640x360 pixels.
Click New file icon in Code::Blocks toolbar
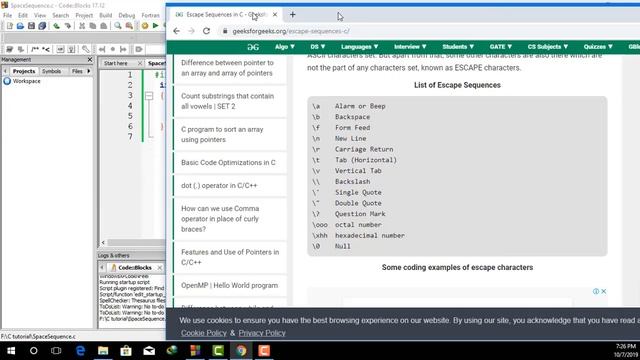pyautogui.click(x=9, y=26)
